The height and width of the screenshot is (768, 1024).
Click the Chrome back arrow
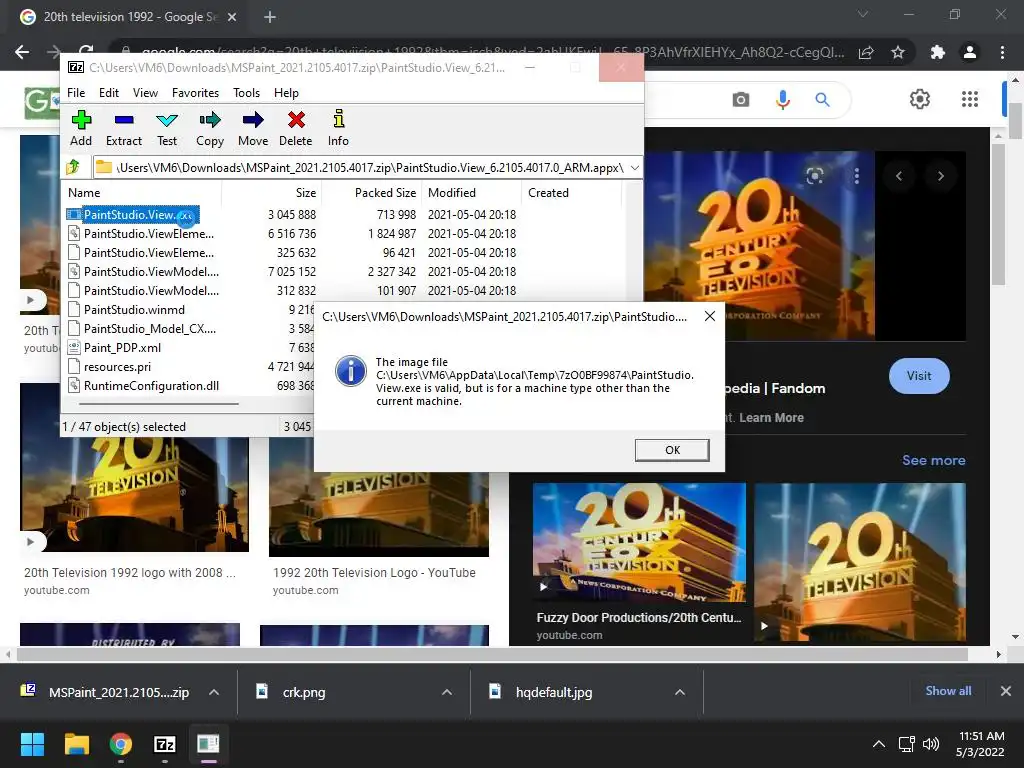point(22,52)
